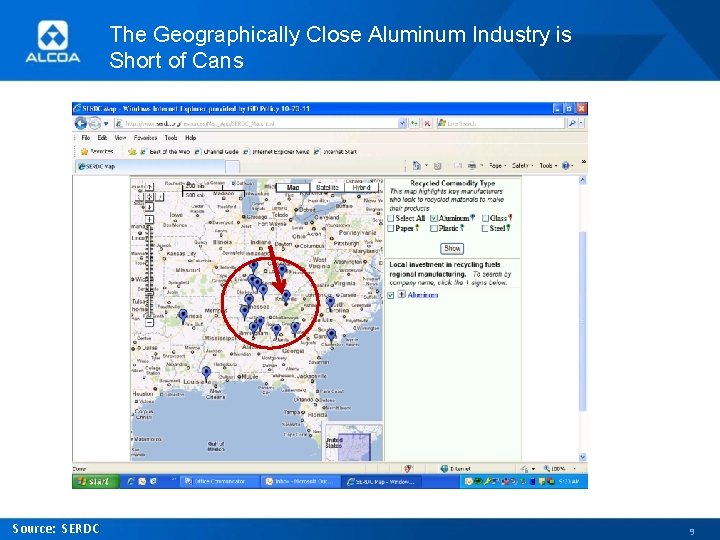
Task: Open the Aluminum link in results
Action: [423, 295]
